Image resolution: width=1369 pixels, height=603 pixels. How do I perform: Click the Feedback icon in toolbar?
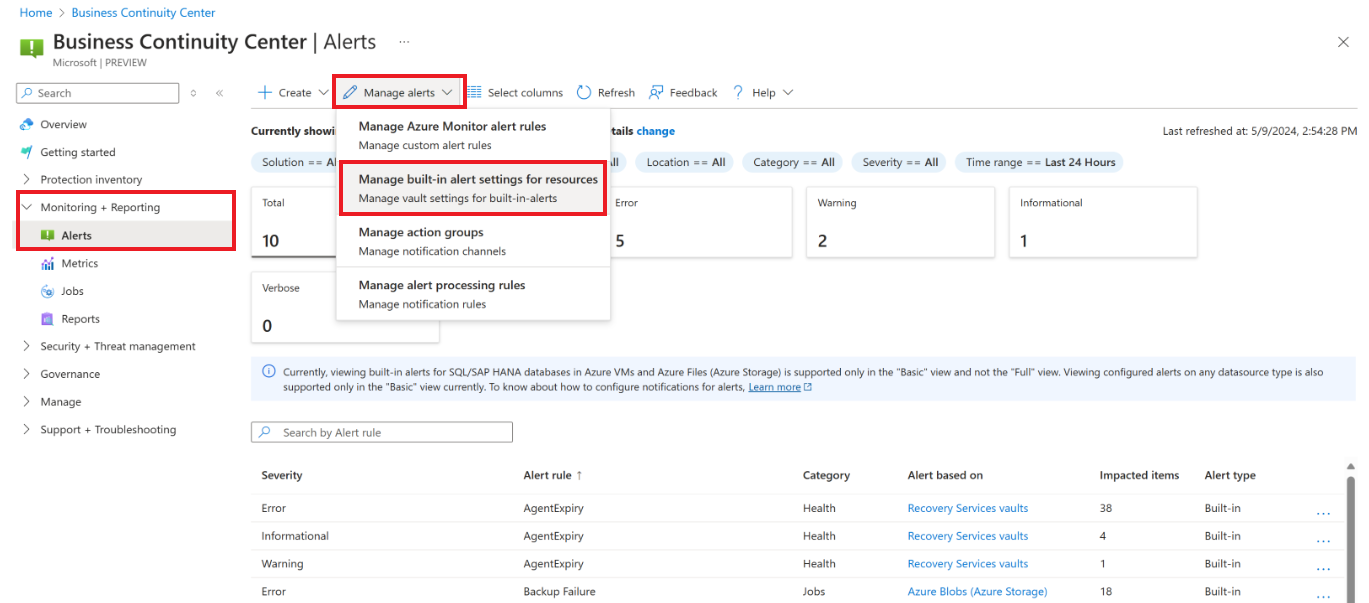[656, 93]
